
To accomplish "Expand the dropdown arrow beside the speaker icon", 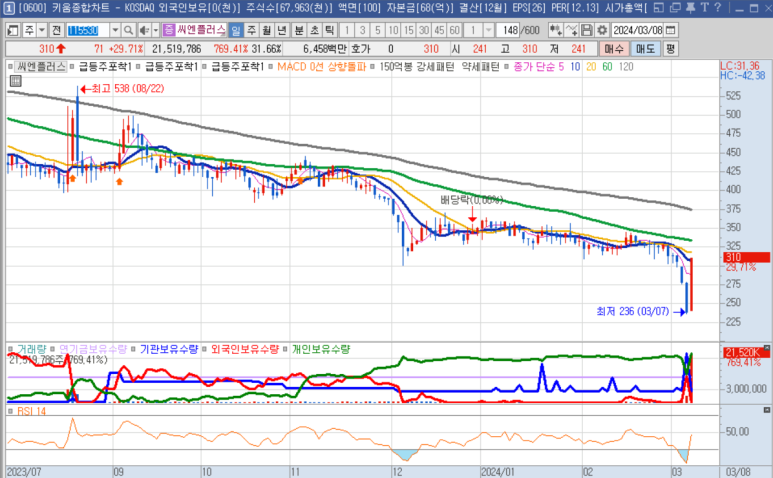I will click(155, 30).
